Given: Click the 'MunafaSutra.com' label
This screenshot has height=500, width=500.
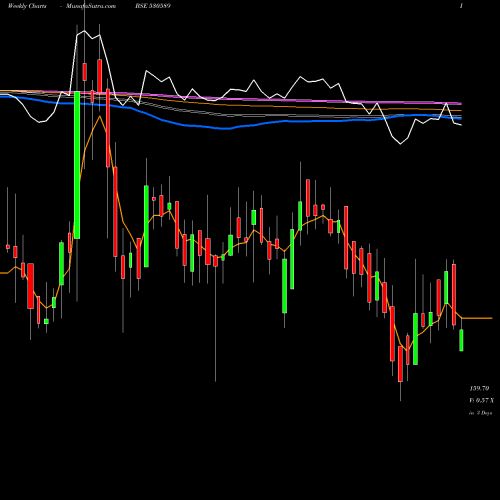Looking at the screenshot, I should point(91,6).
